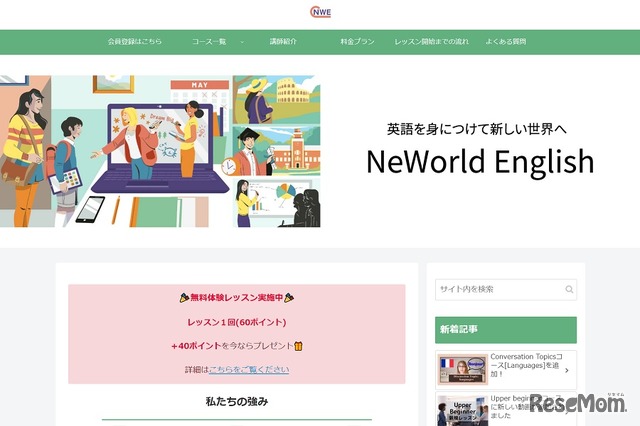Open レッスン開始までの流れ menu item
Image resolution: width=640 pixels, height=426 pixels.
[x=431, y=41]
